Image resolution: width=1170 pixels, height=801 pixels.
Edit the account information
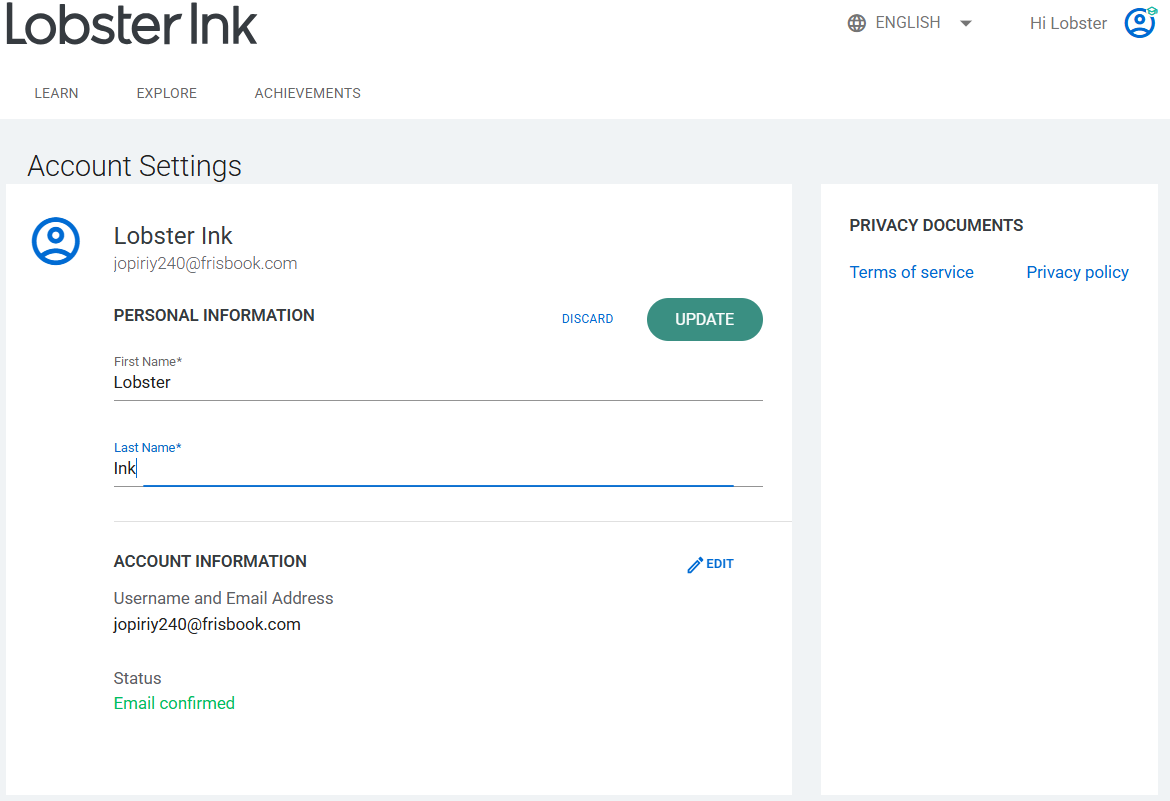pos(720,564)
